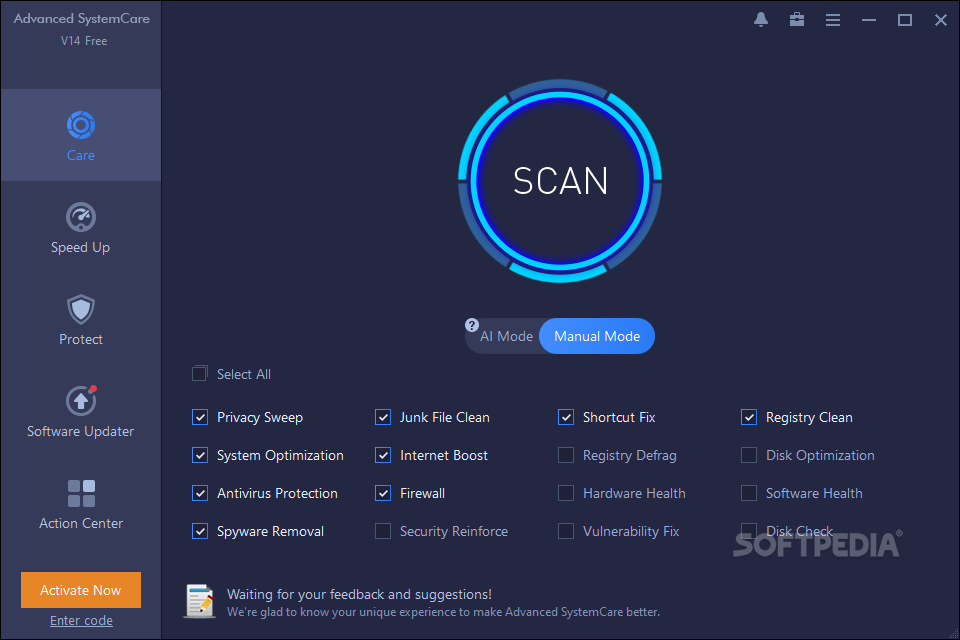Uncheck Antivirus Protection
The image size is (960, 640).
200,493
